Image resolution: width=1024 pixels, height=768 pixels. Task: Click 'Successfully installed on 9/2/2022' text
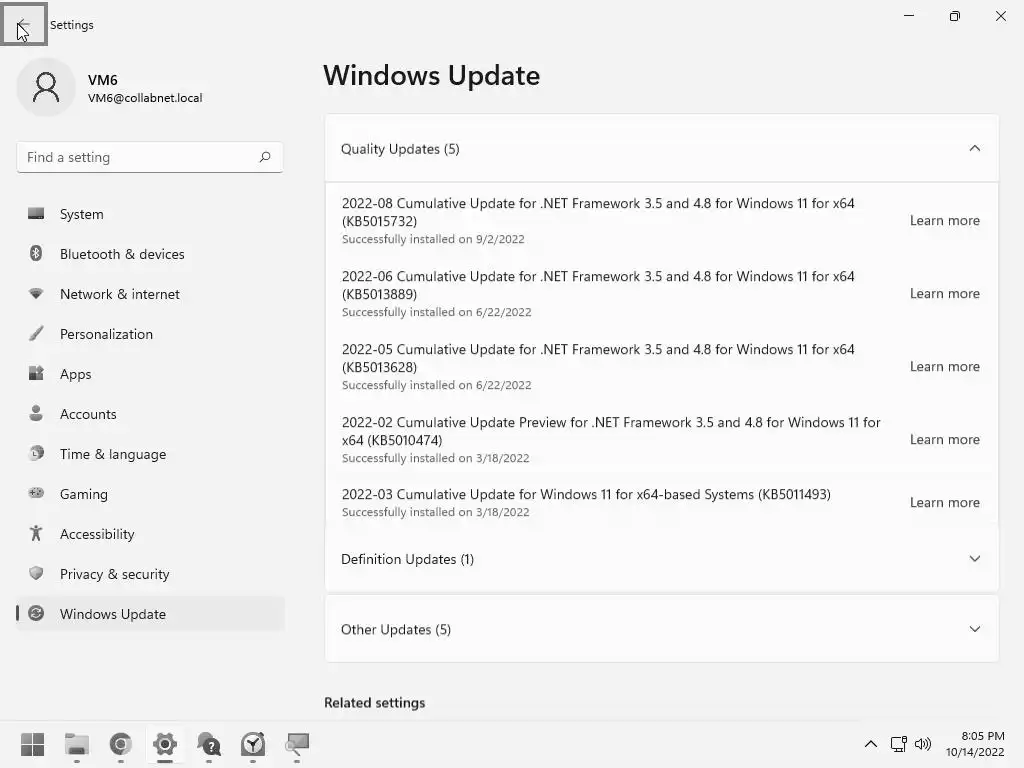click(x=433, y=239)
